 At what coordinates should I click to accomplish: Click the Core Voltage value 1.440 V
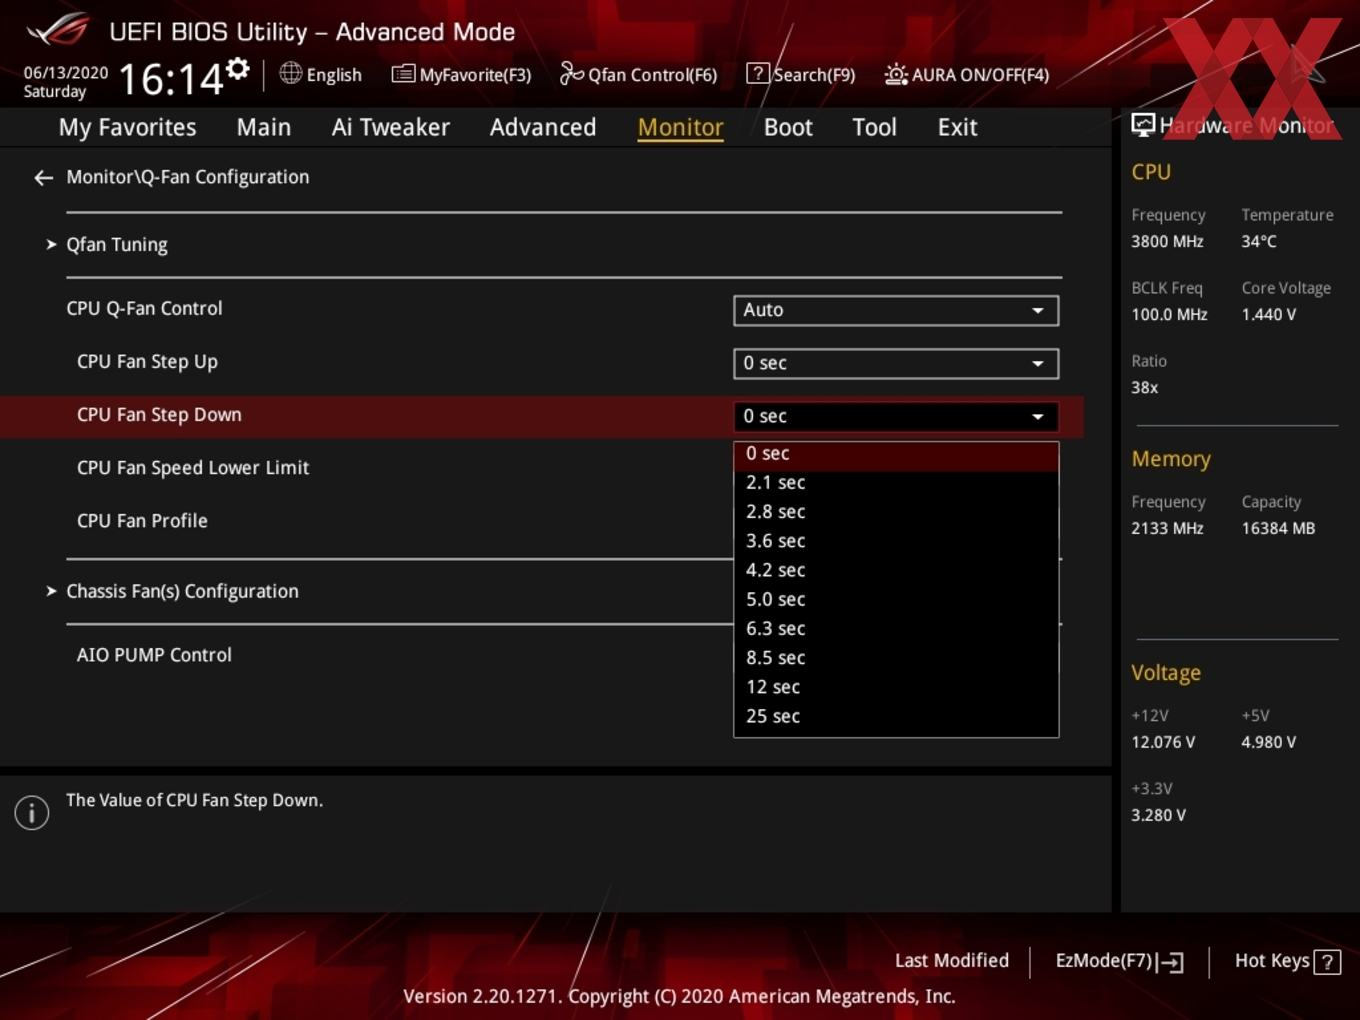click(1269, 315)
